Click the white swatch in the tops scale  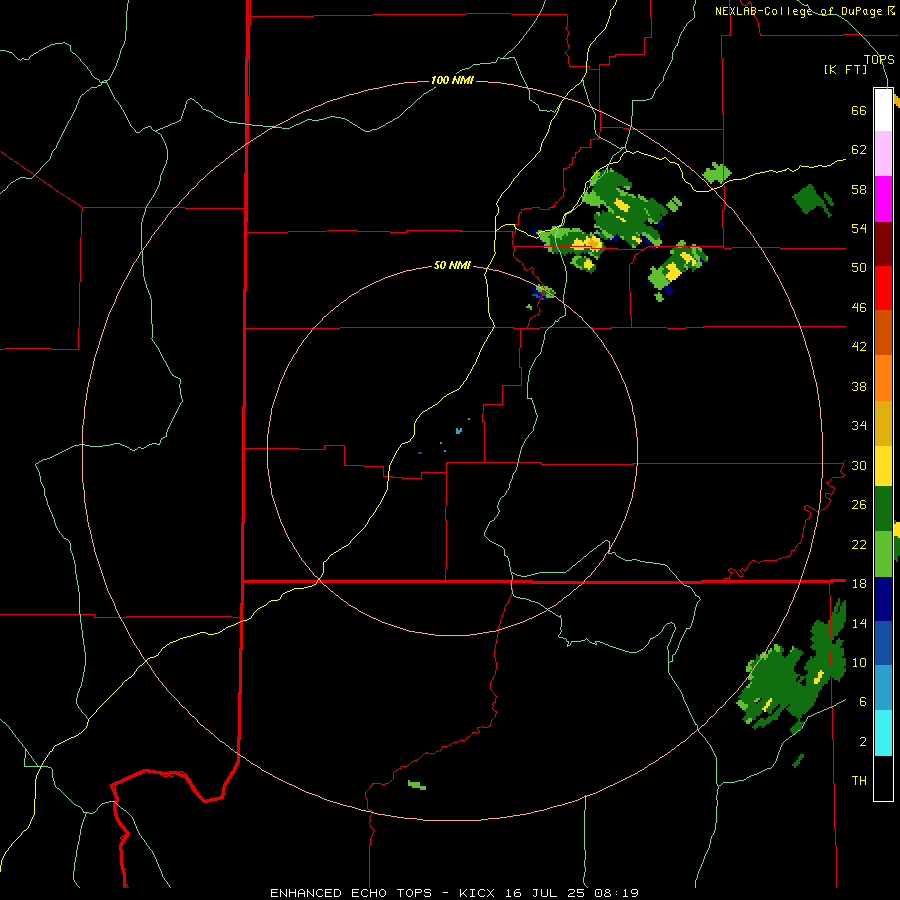(x=883, y=110)
